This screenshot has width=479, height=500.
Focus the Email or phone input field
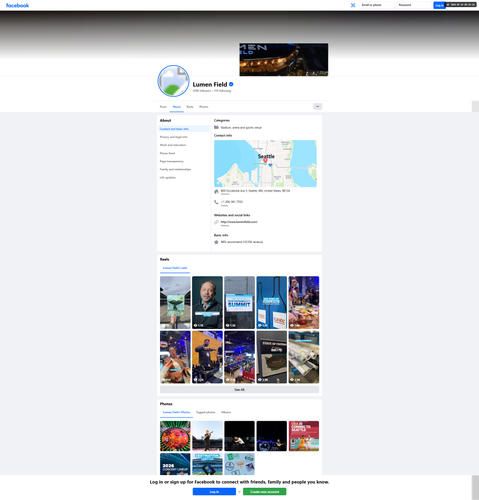point(377,5)
